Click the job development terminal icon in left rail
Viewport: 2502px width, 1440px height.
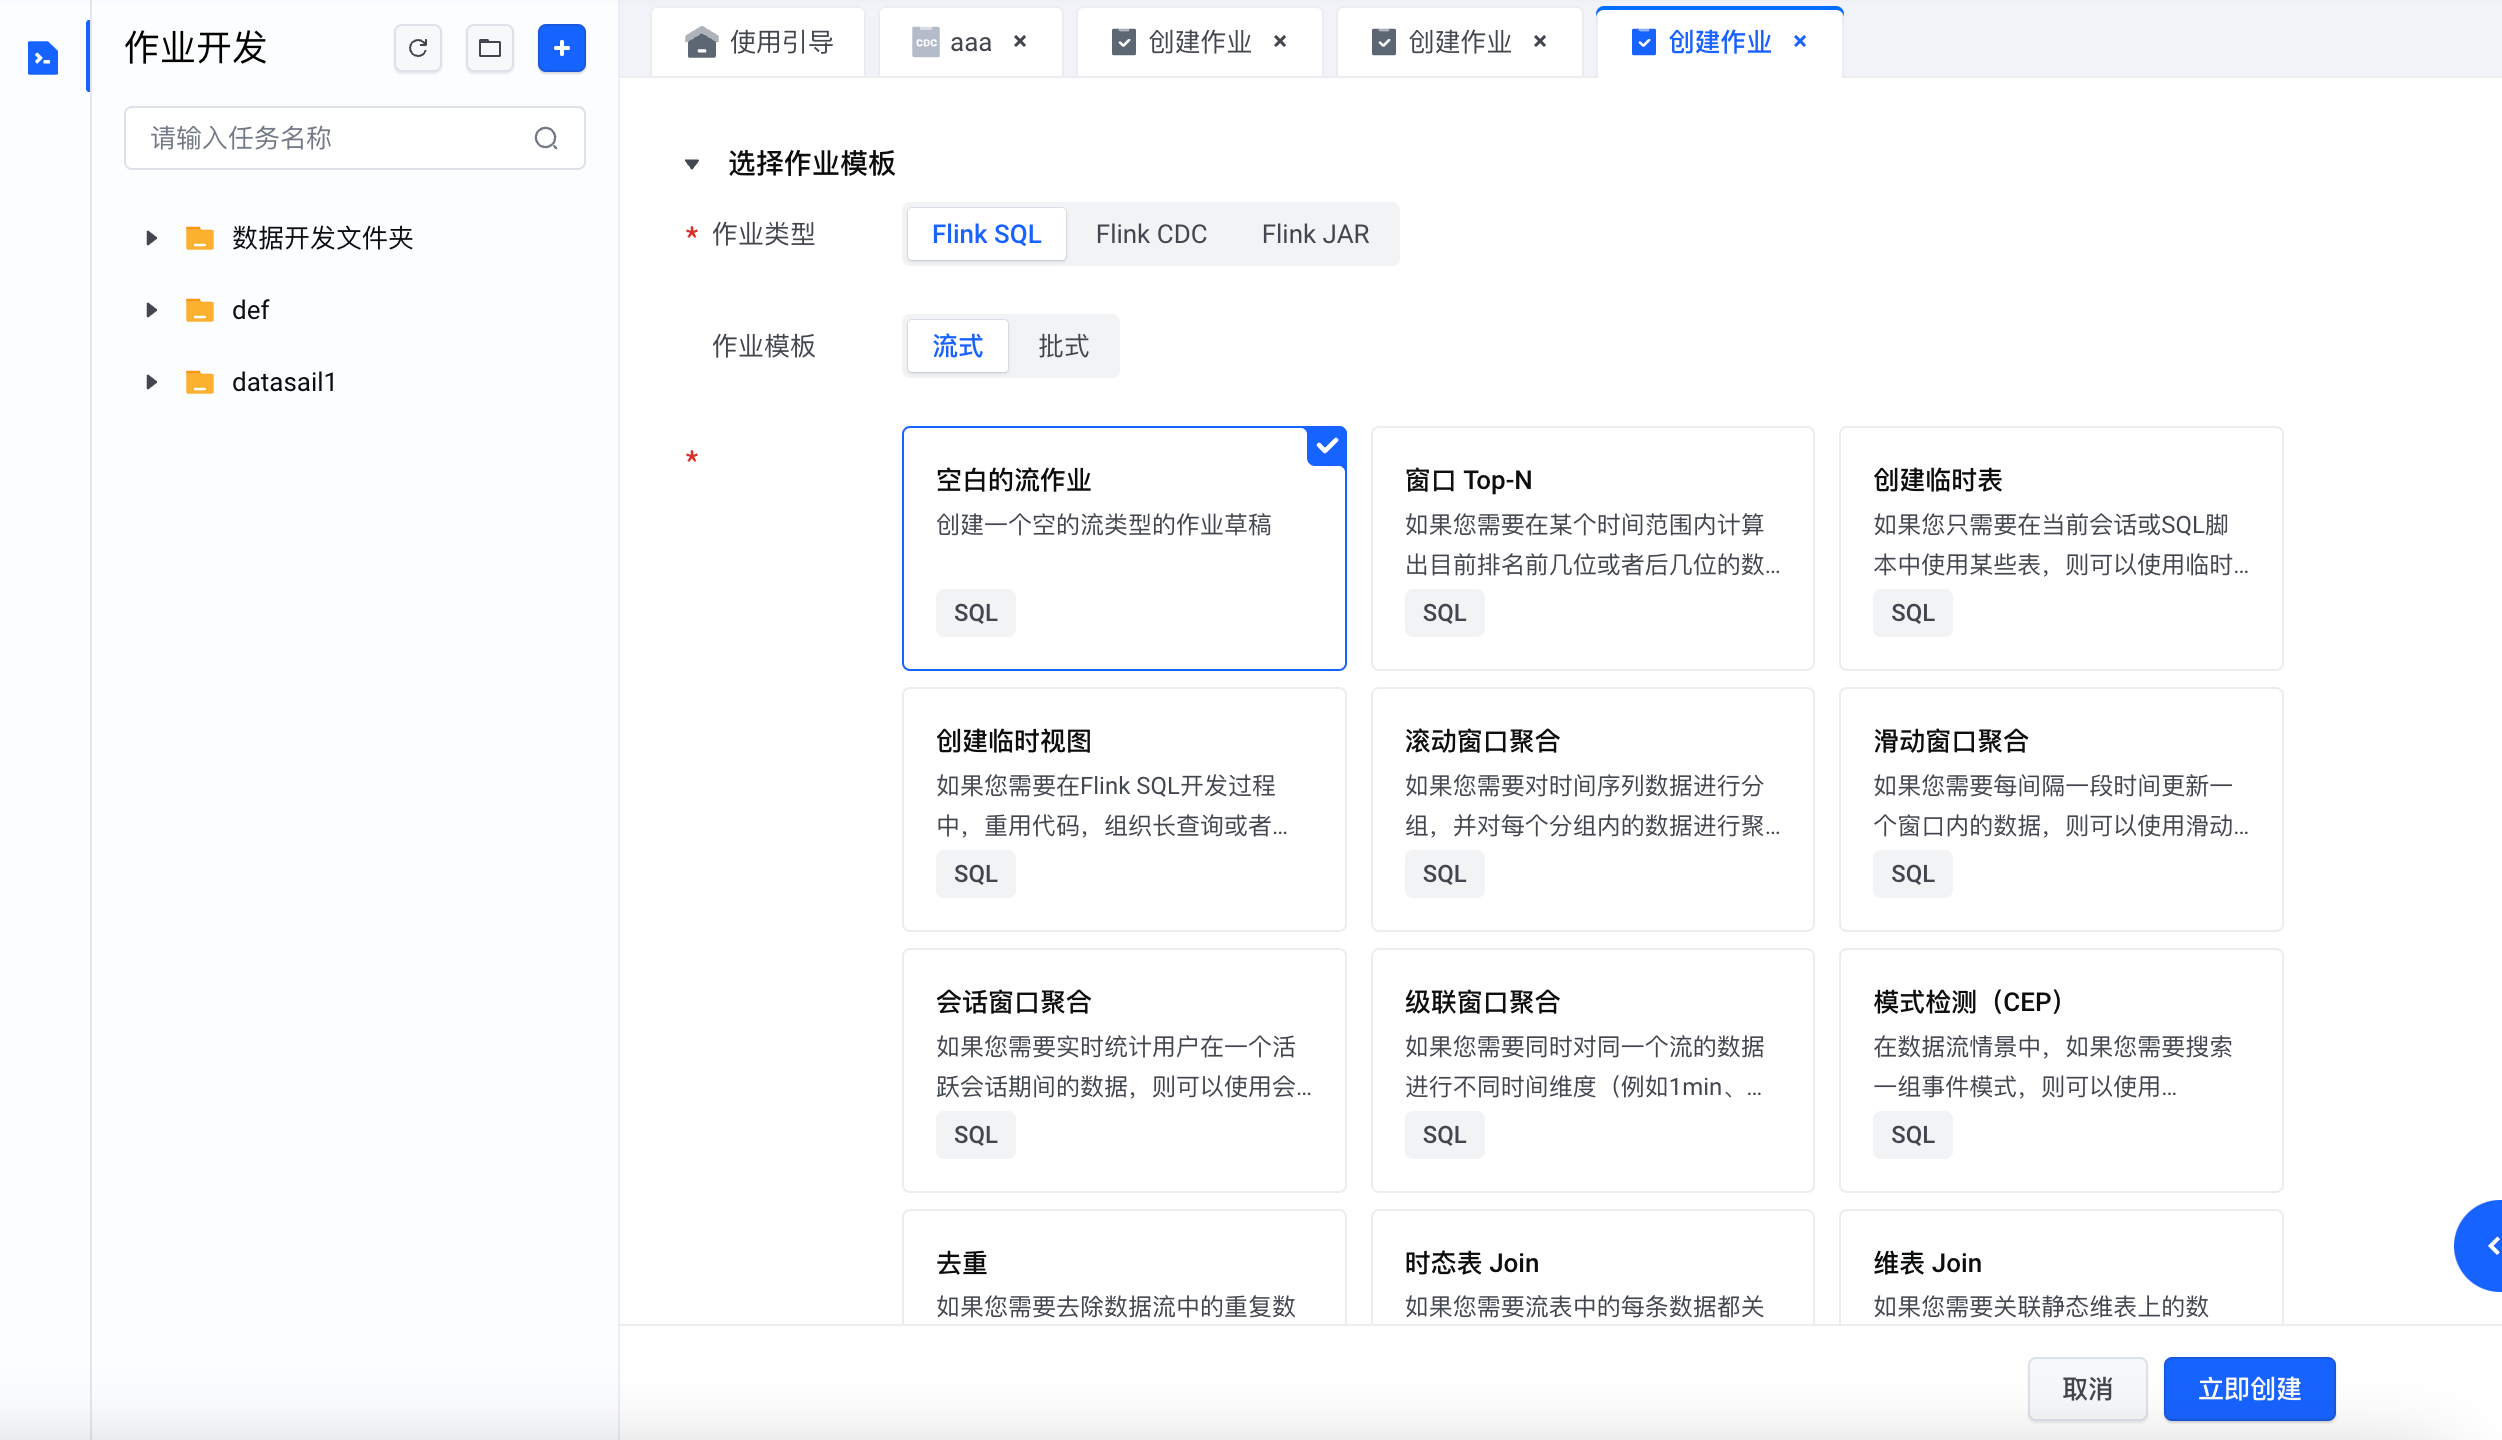coord(42,58)
